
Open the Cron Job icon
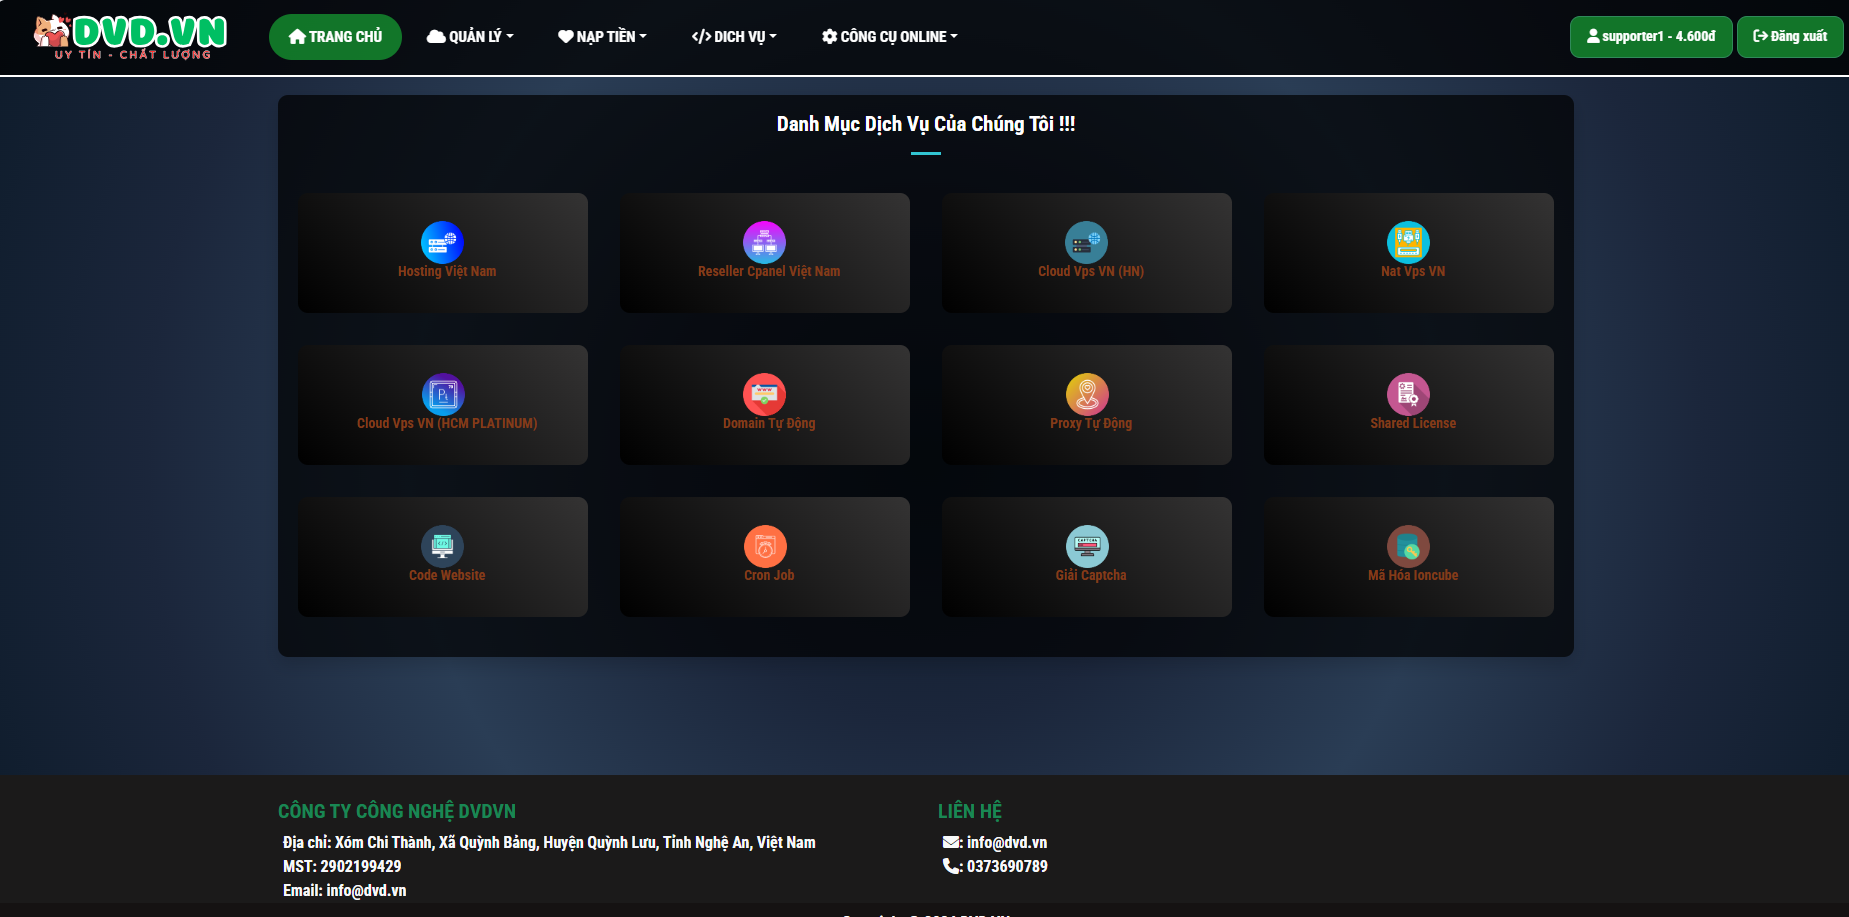click(x=764, y=546)
